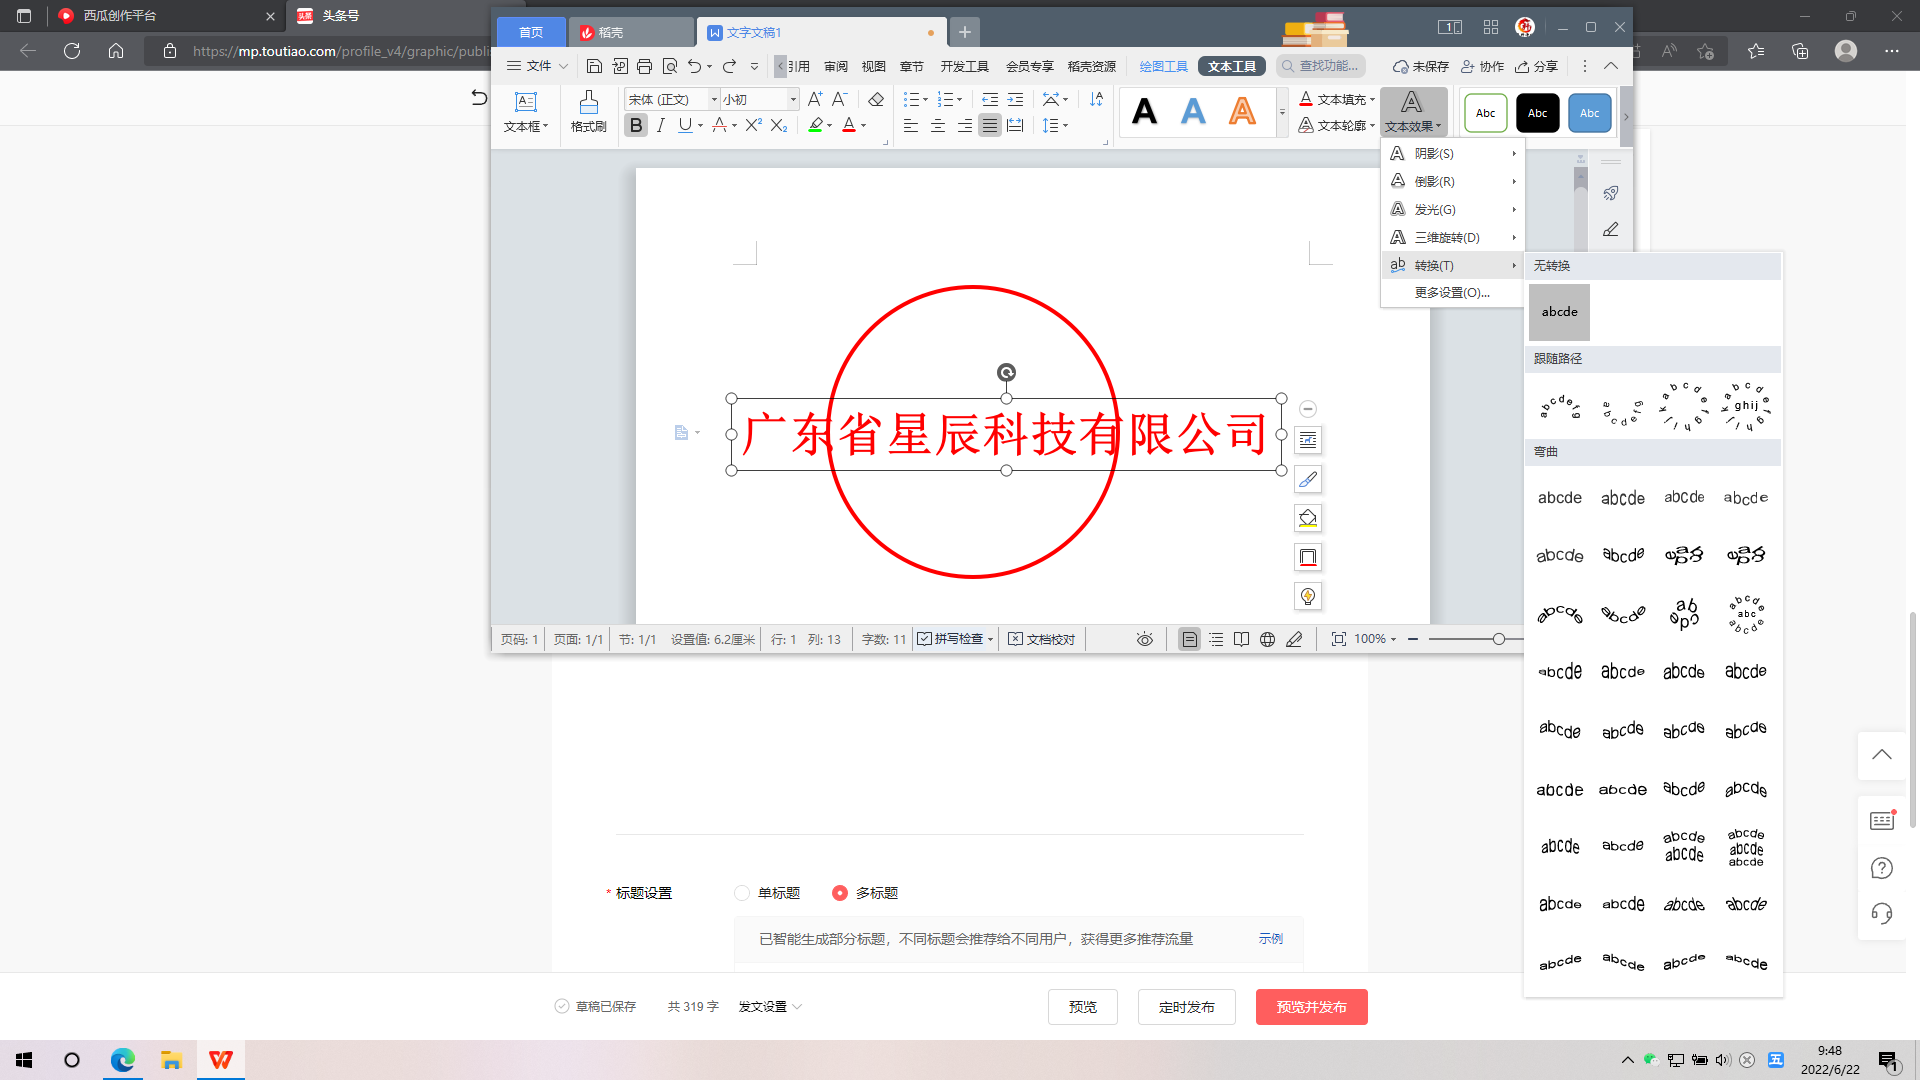Click the clear formatting eraser icon
This screenshot has width=1920, height=1080.
[876, 99]
